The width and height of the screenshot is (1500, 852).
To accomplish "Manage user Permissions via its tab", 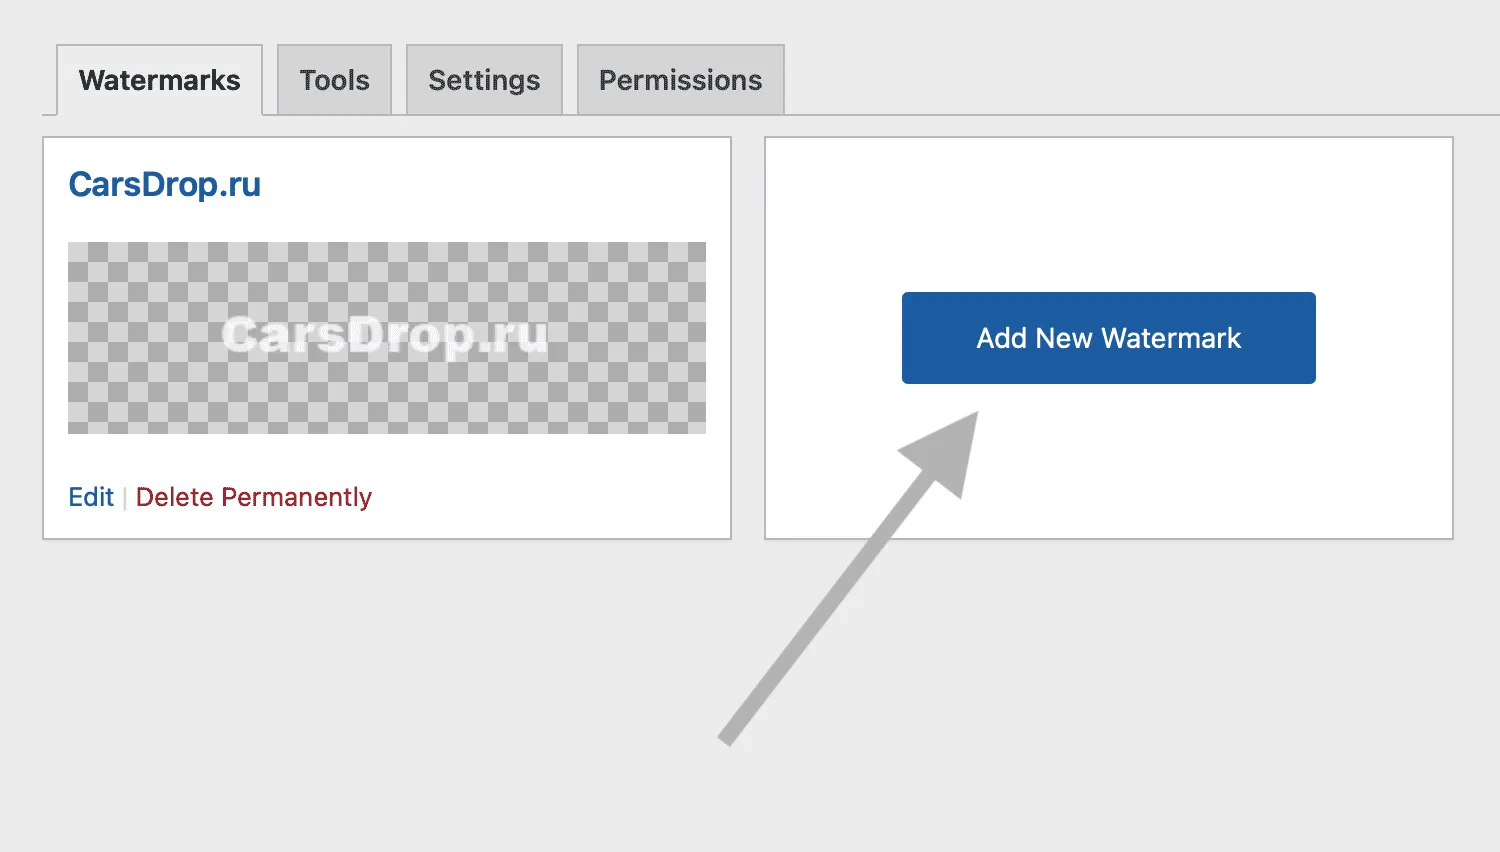I will [x=680, y=80].
